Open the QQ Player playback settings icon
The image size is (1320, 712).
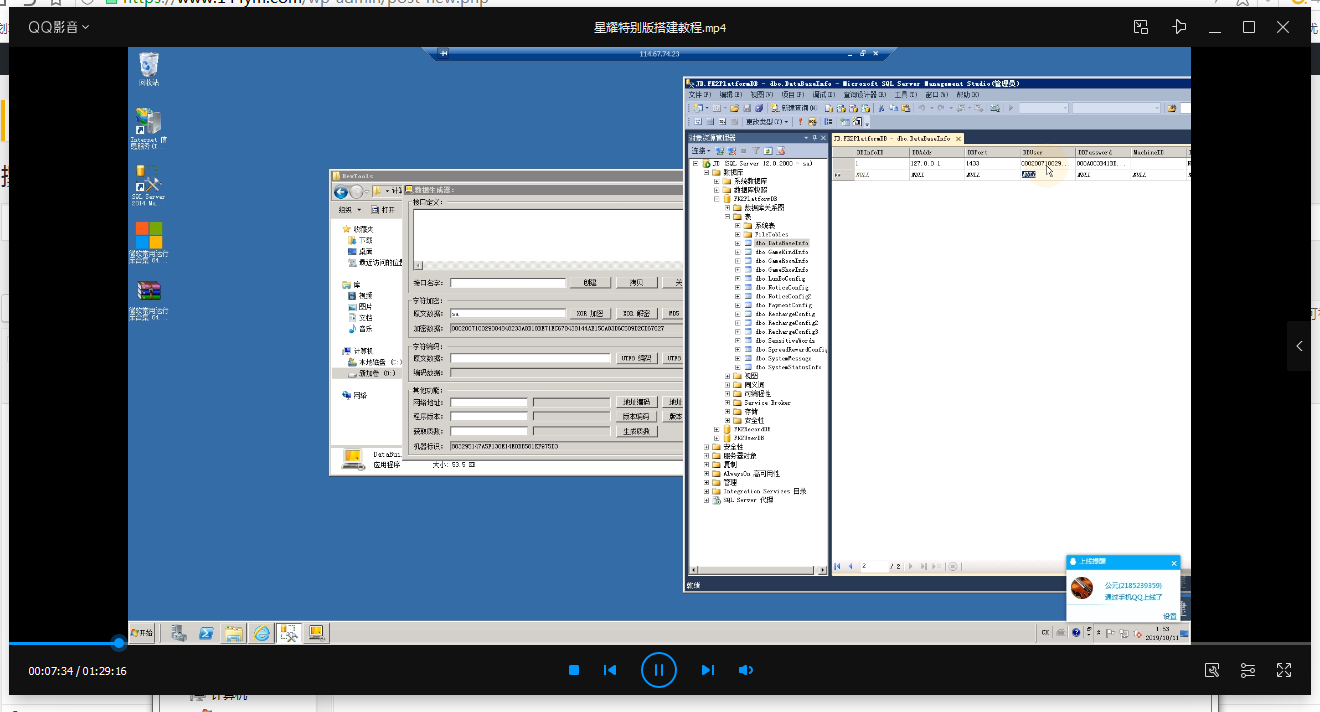(1248, 670)
